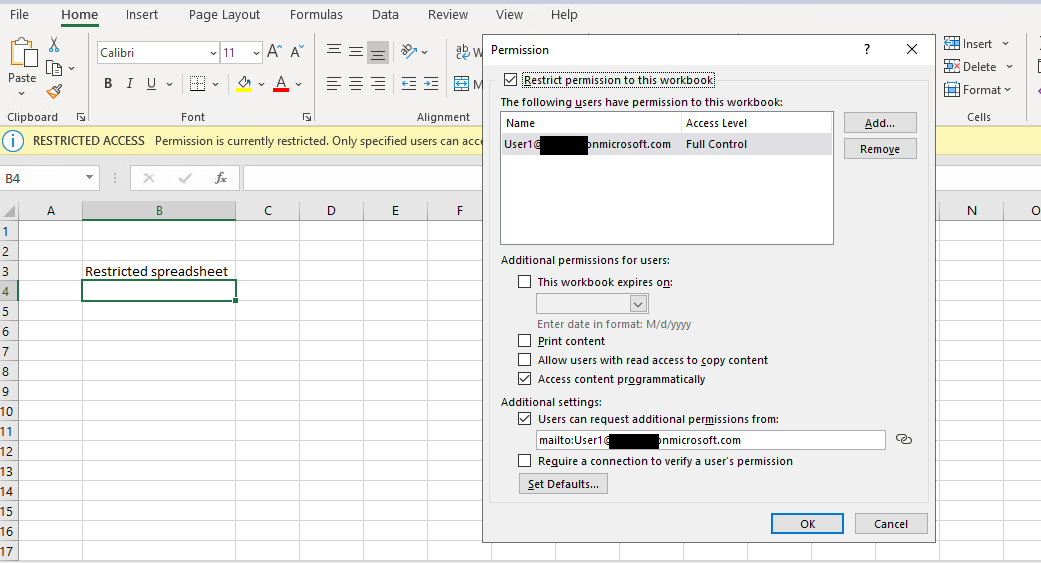Open the File menu

pyautogui.click(x=19, y=15)
